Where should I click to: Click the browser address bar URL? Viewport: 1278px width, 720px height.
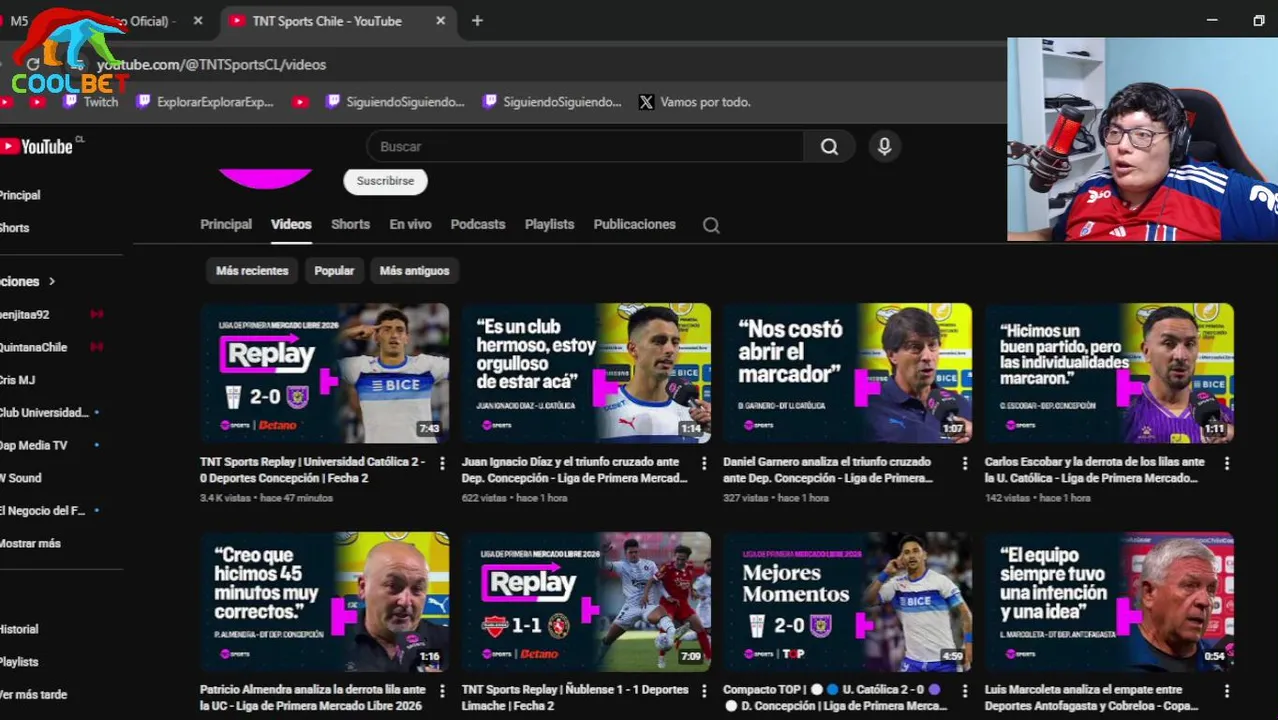tap(211, 64)
